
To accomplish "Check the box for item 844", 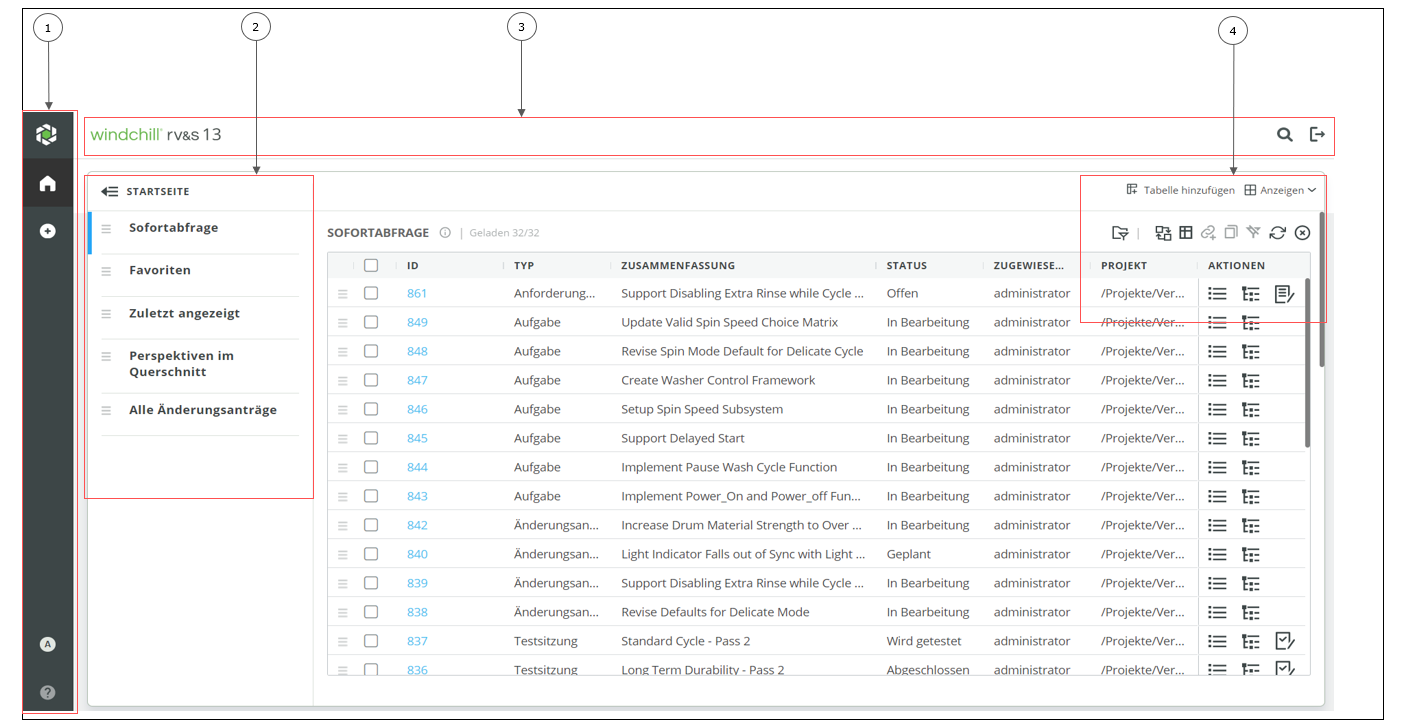I will [371, 468].
